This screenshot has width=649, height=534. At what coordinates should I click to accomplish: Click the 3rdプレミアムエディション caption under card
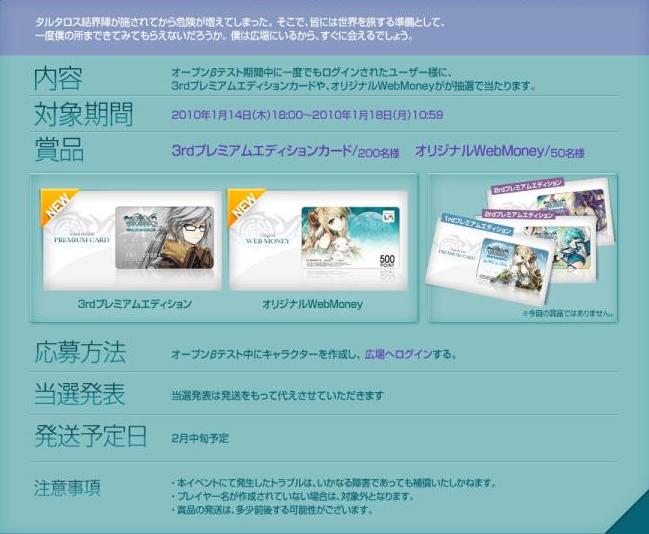pyautogui.click(x=135, y=304)
